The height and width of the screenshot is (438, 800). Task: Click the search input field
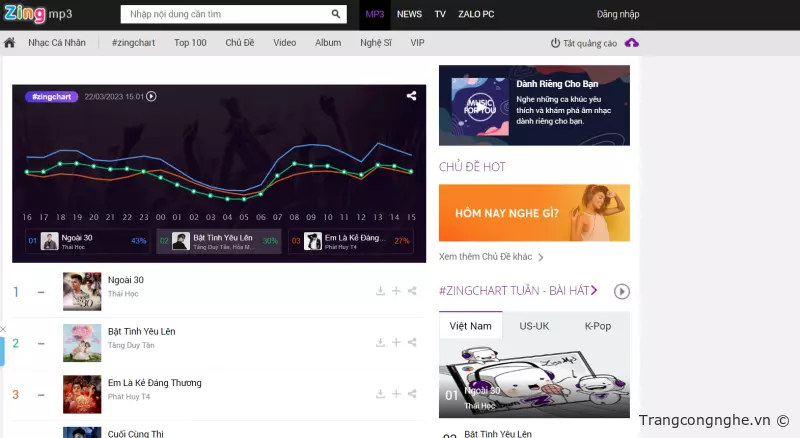click(x=225, y=14)
